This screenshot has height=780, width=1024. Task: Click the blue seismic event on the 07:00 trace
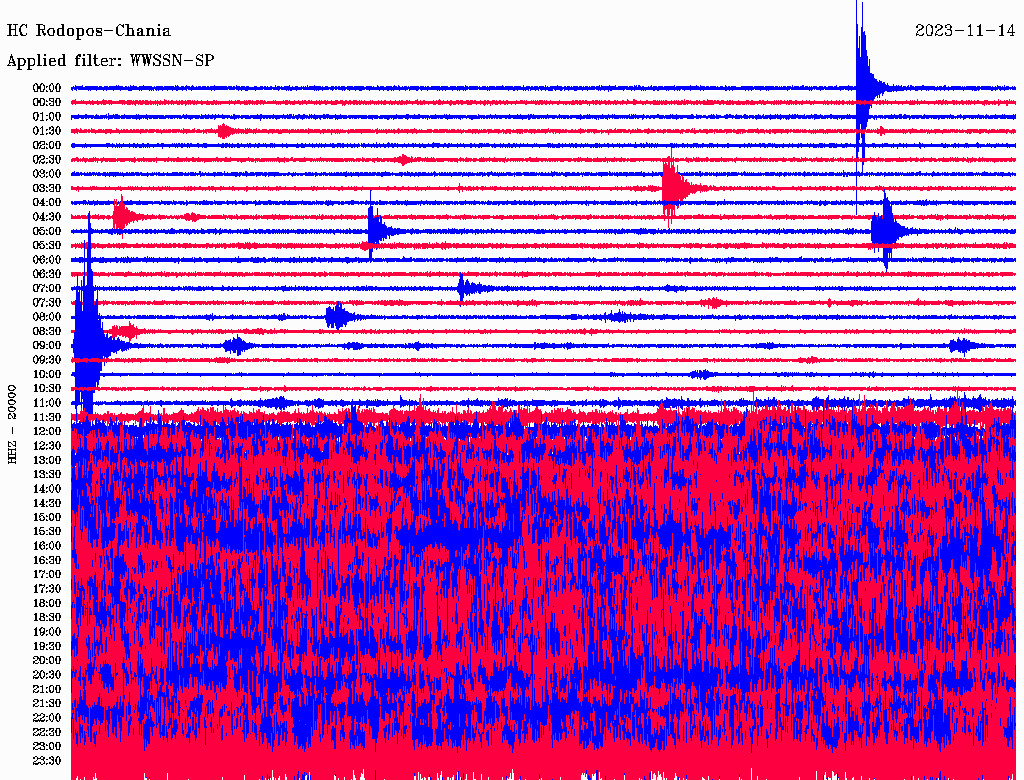coord(463,288)
